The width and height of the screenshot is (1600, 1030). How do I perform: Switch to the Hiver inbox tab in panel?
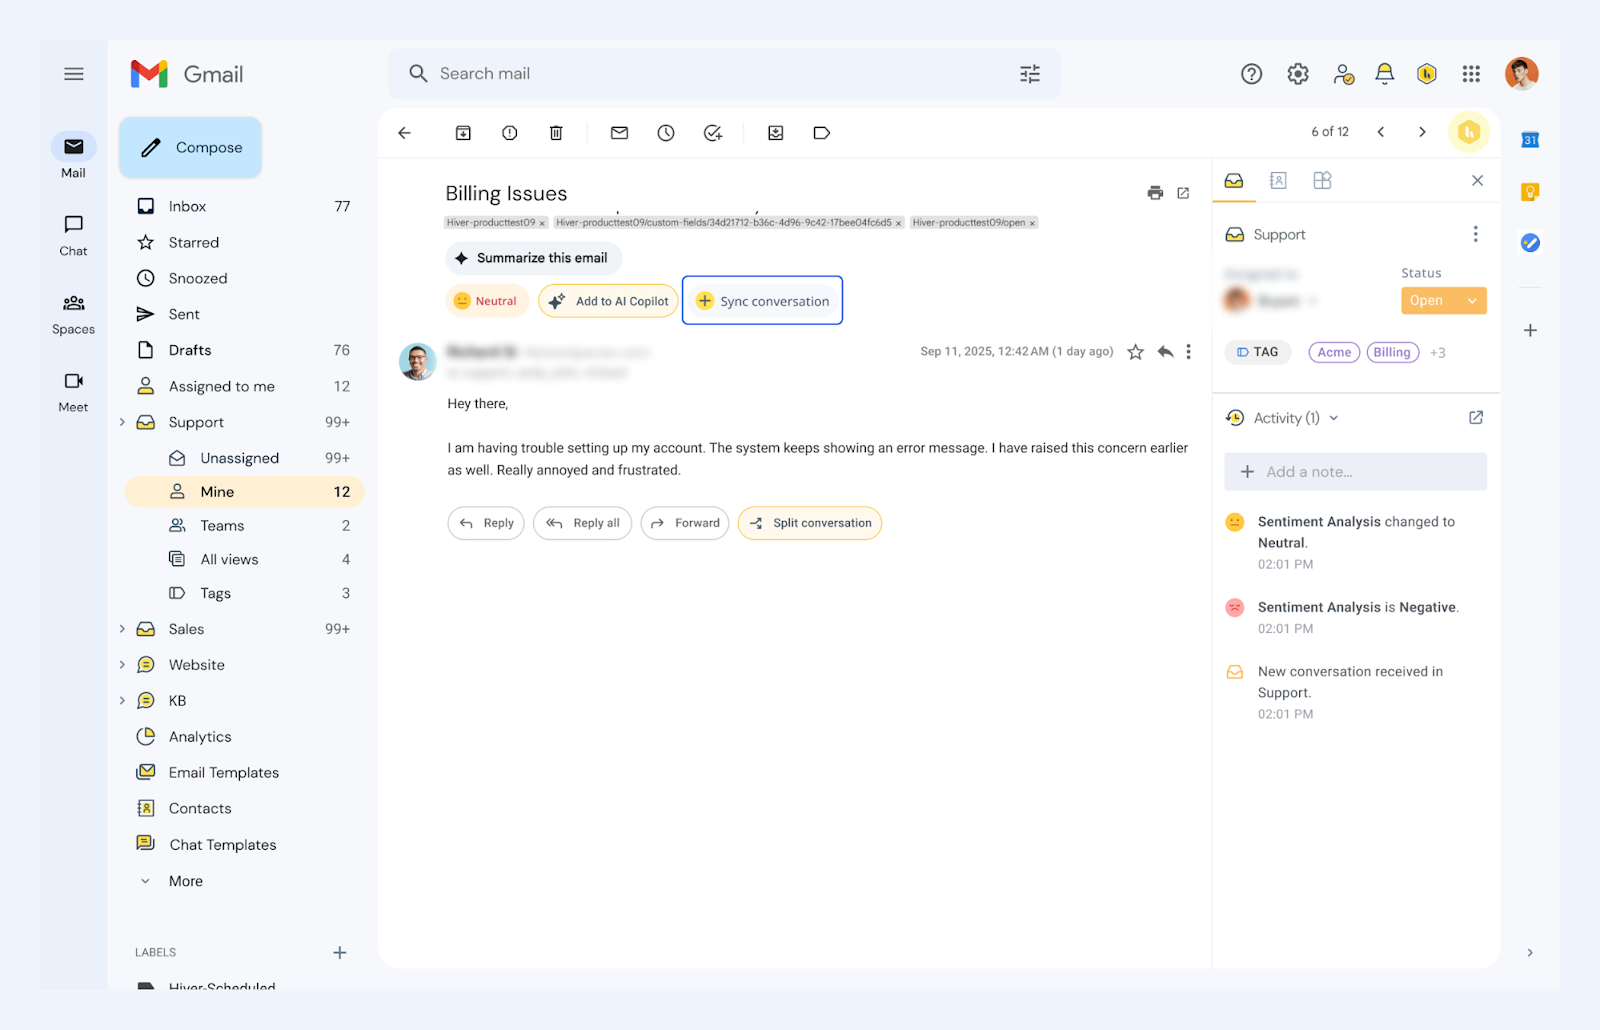(1234, 181)
